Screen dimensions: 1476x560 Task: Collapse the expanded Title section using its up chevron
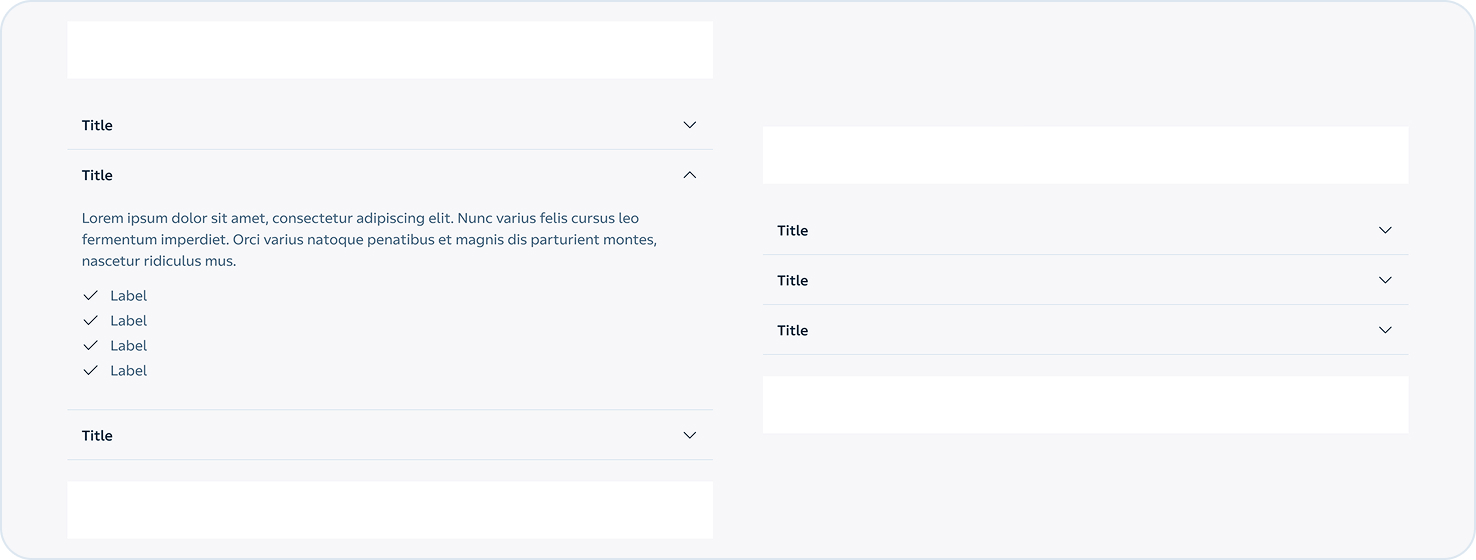click(689, 175)
